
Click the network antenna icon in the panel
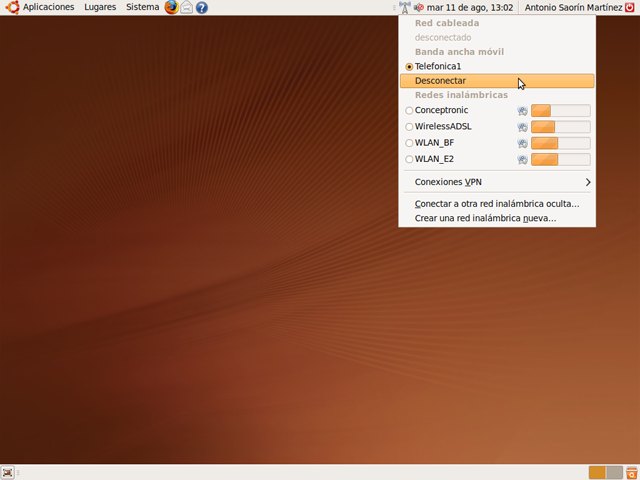(x=404, y=7)
